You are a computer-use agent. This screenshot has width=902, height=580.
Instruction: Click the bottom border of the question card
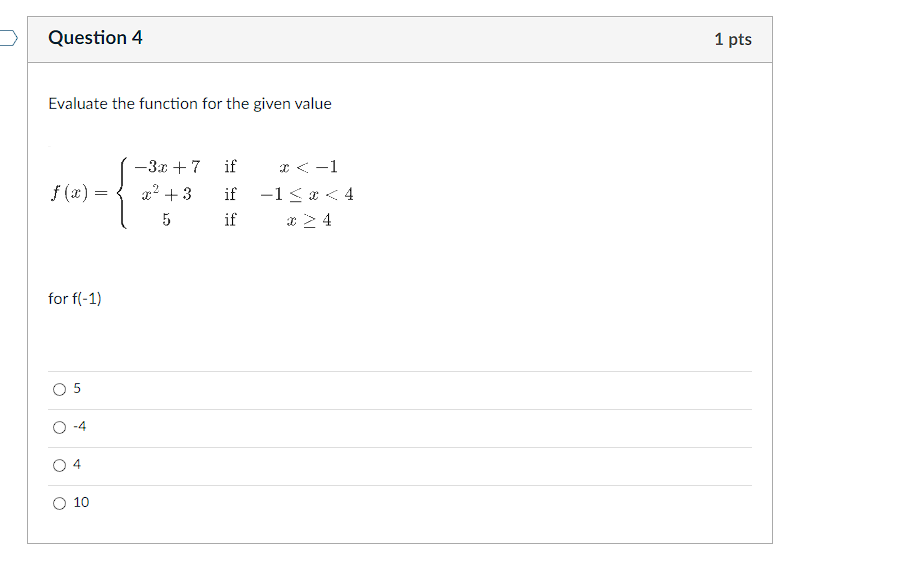[x=400, y=543]
